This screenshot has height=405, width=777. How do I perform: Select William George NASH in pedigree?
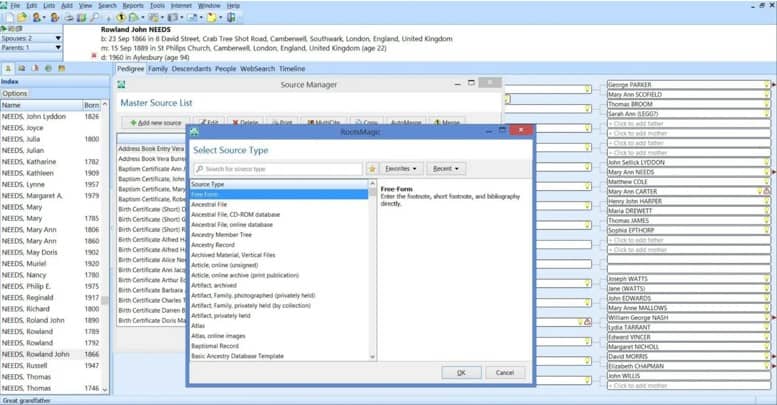[689, 318]
